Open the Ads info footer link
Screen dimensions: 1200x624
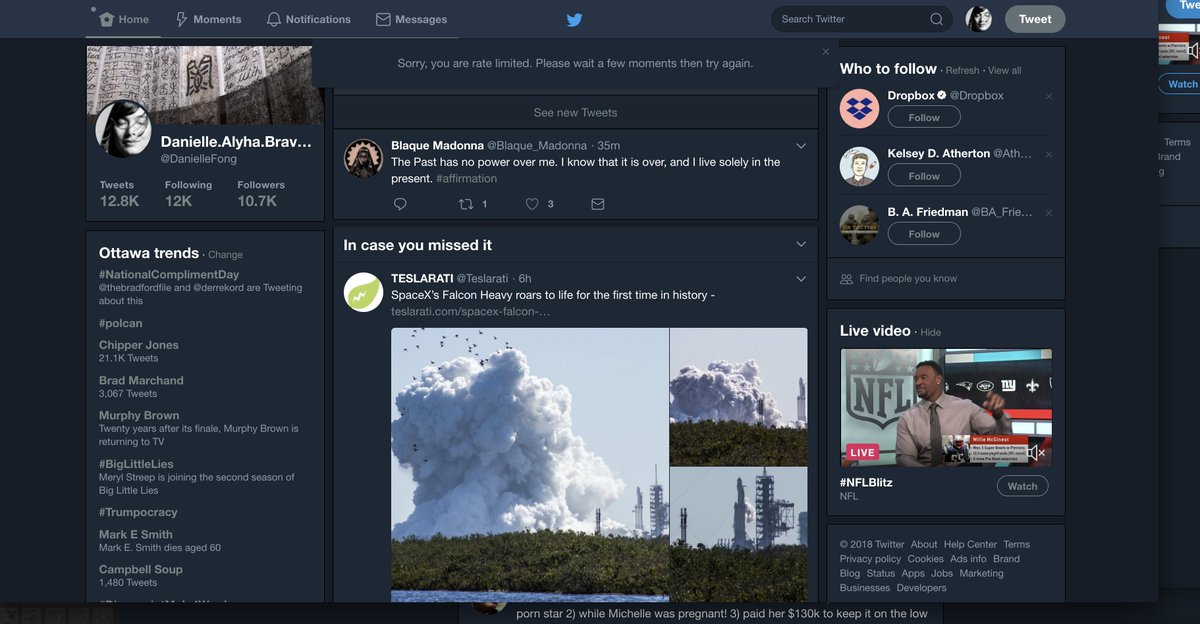968,559
